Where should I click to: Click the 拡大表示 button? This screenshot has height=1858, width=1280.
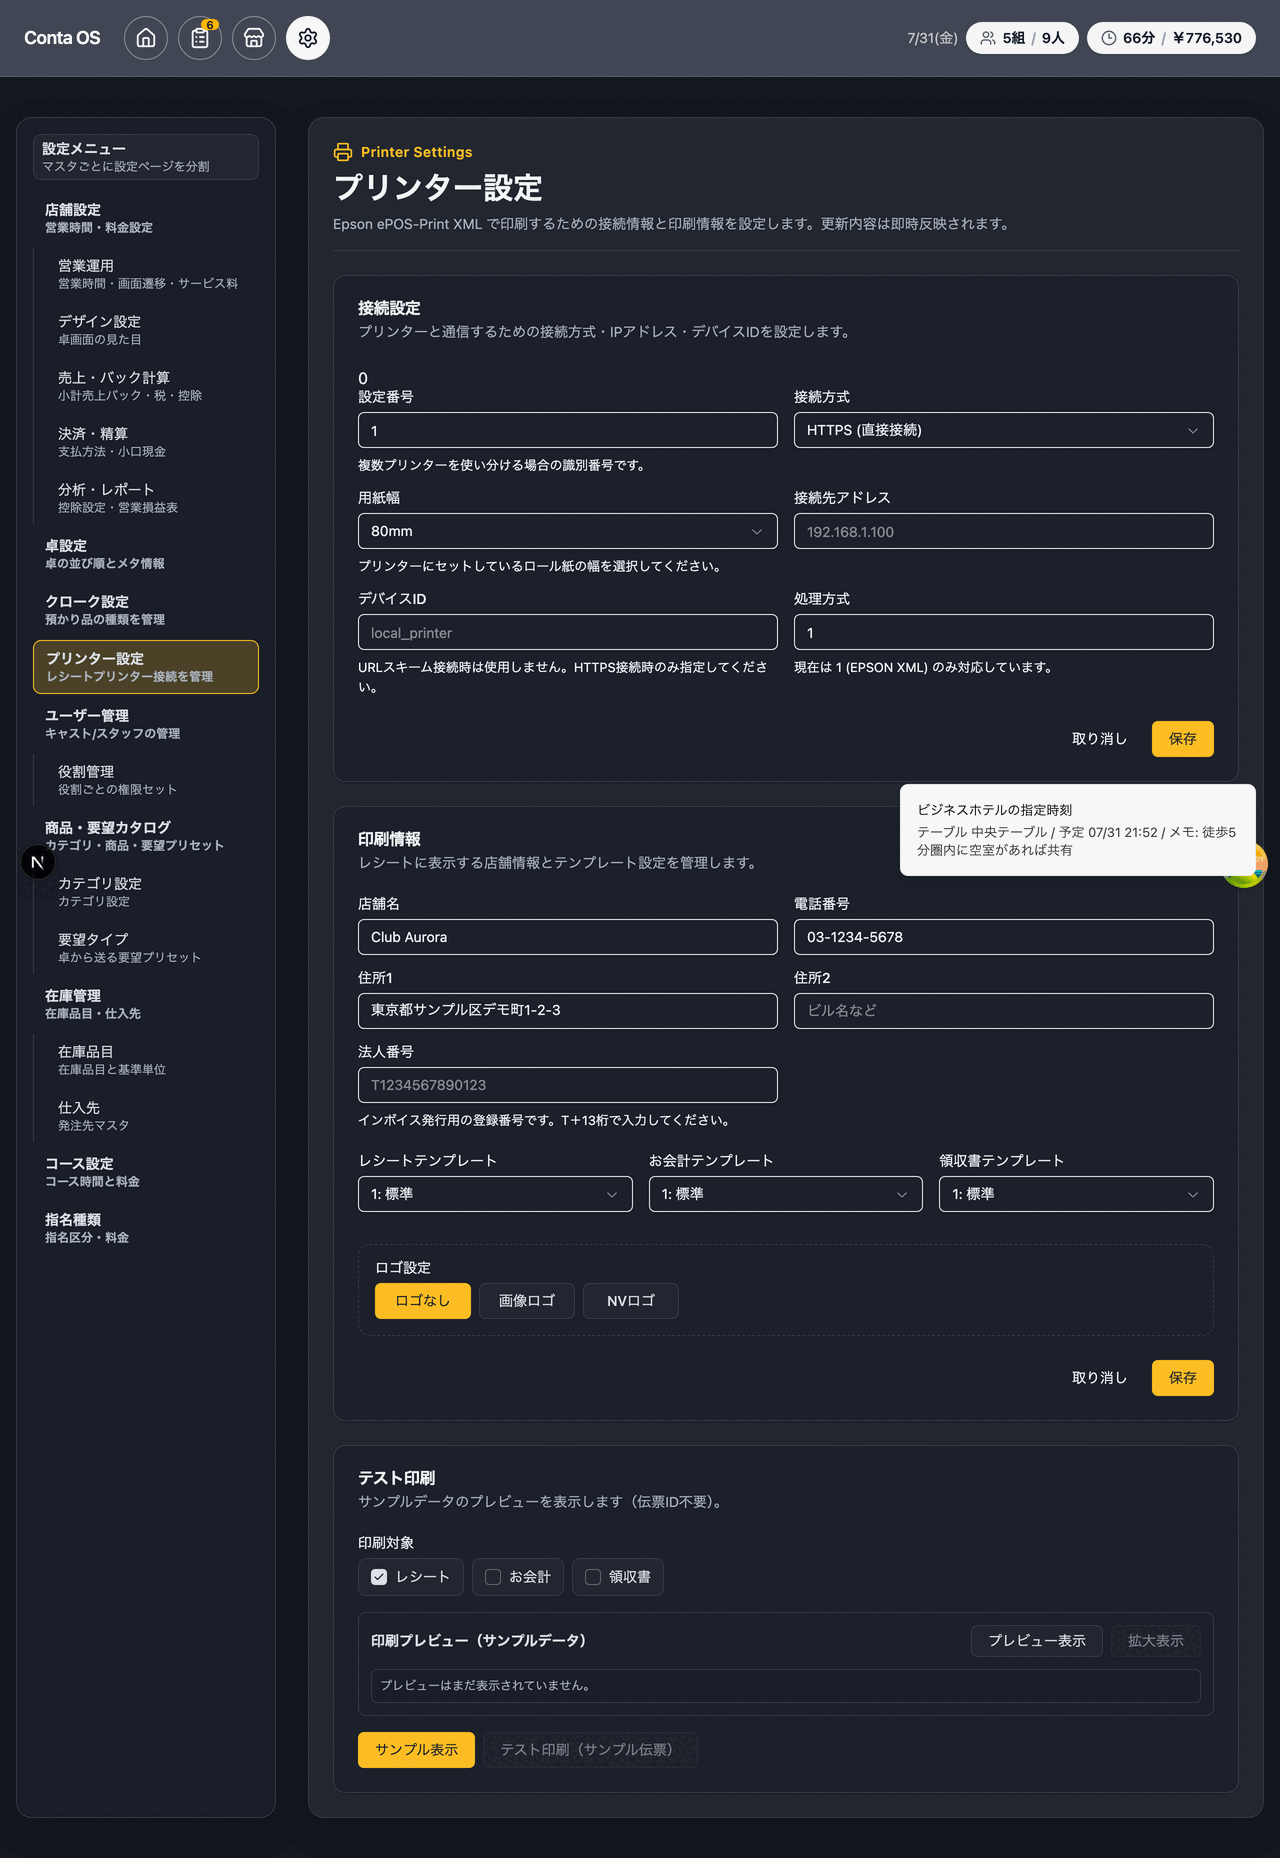pyautogui.click(x=1156, y=1641)
